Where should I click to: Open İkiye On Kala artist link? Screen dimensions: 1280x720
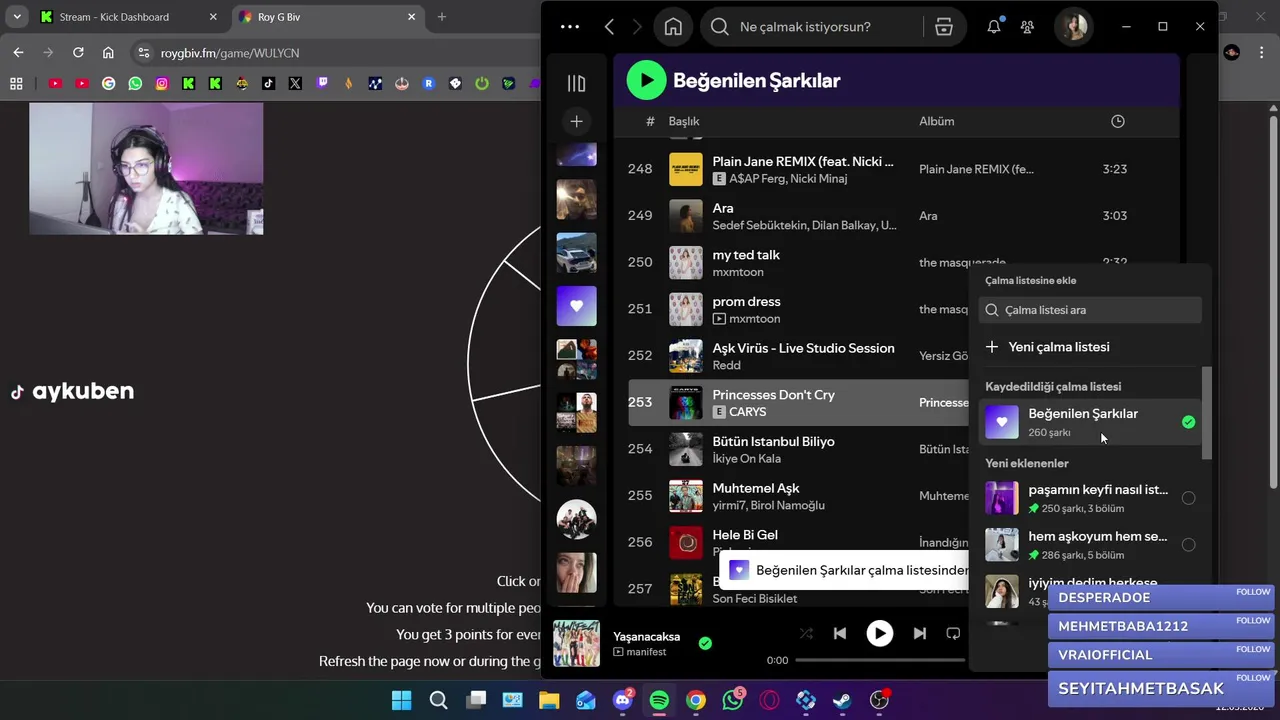coord(746,459)
